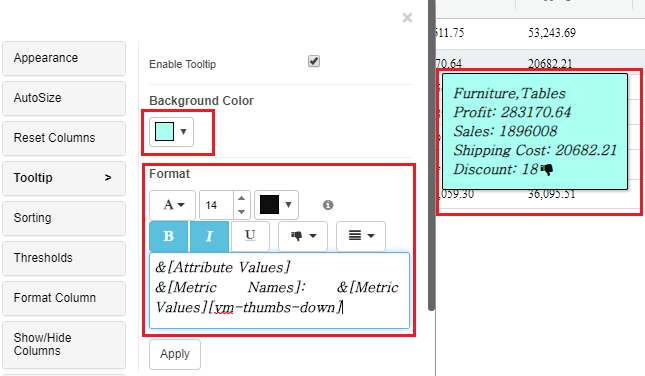Toggle Underline formatting
The width and height of the screenshot is (645, 376).
(x=250, y=236)
